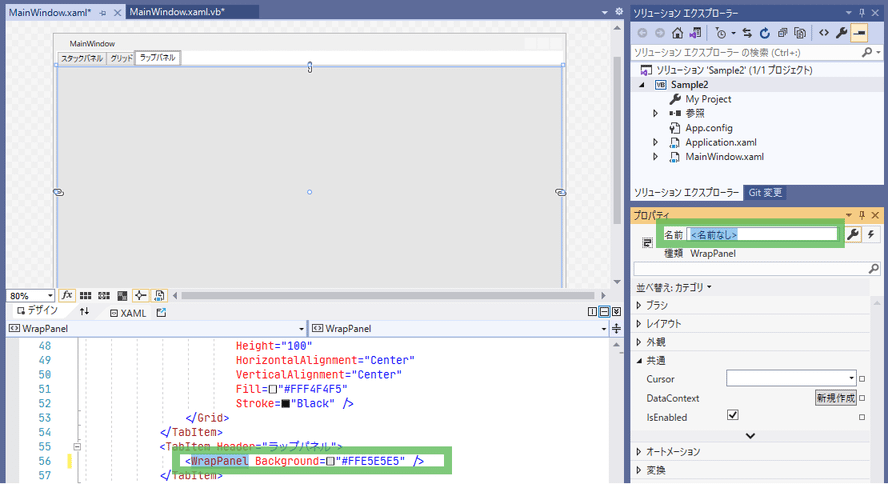The width and height of the screenshot is (888, 484).
Task: Switch to the Git 変更 tab
Action: (x=765, y=192)
